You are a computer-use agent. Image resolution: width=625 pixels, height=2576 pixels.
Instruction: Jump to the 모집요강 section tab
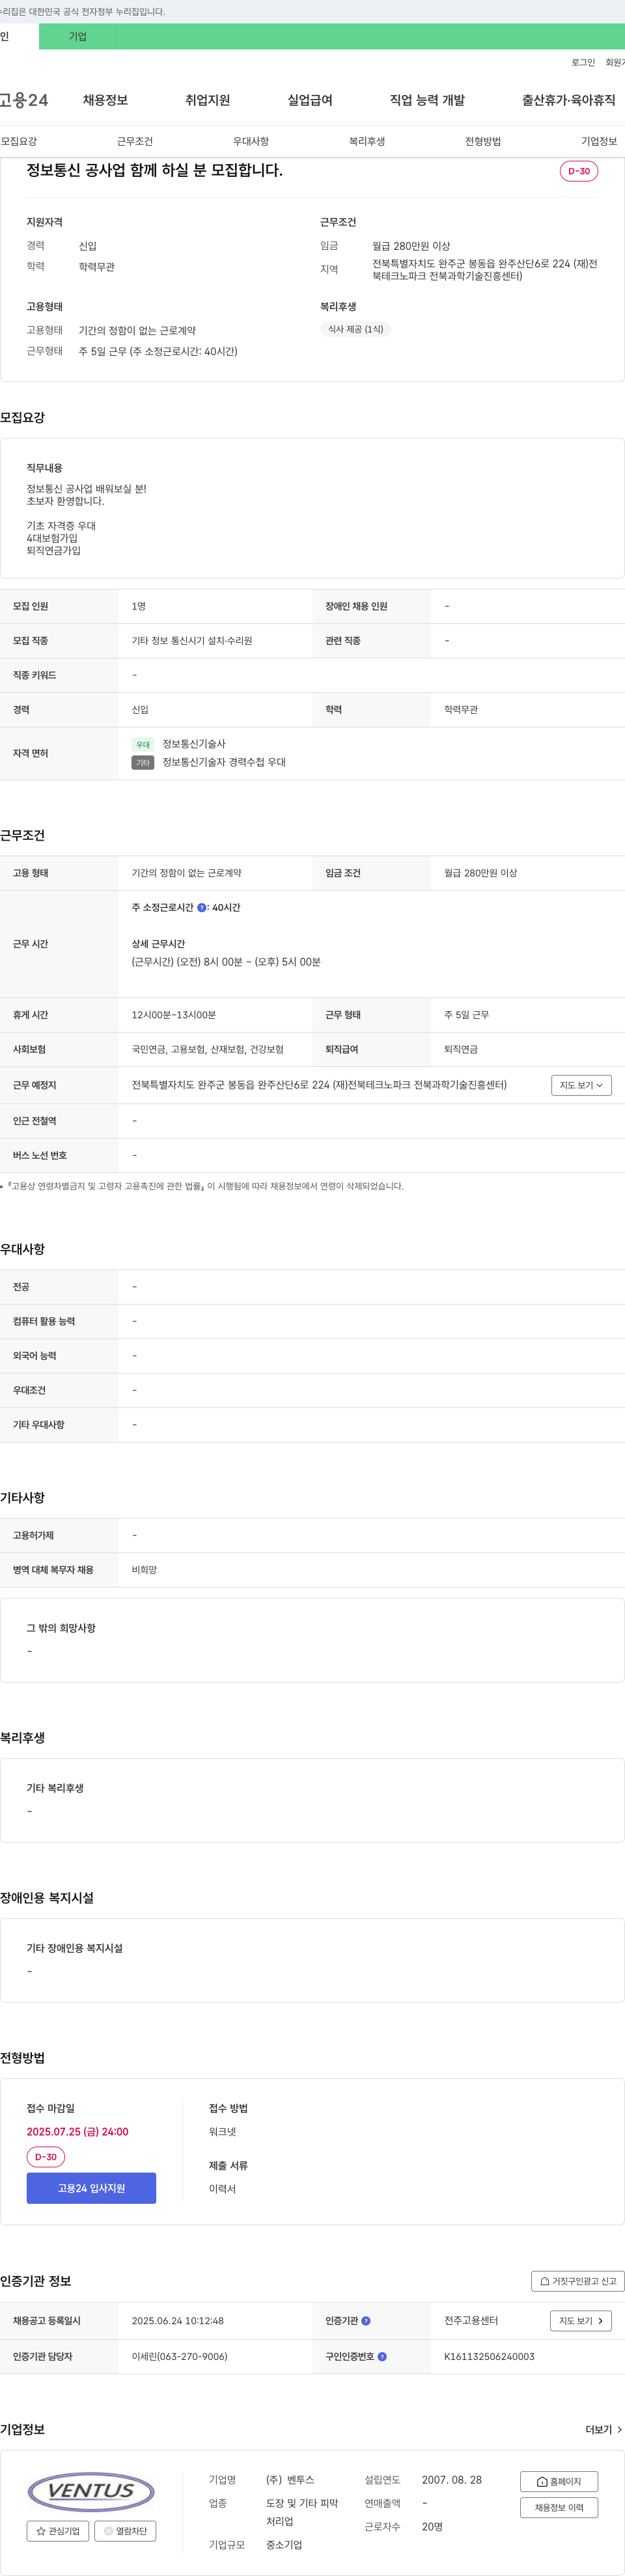[x=19, y=142]
